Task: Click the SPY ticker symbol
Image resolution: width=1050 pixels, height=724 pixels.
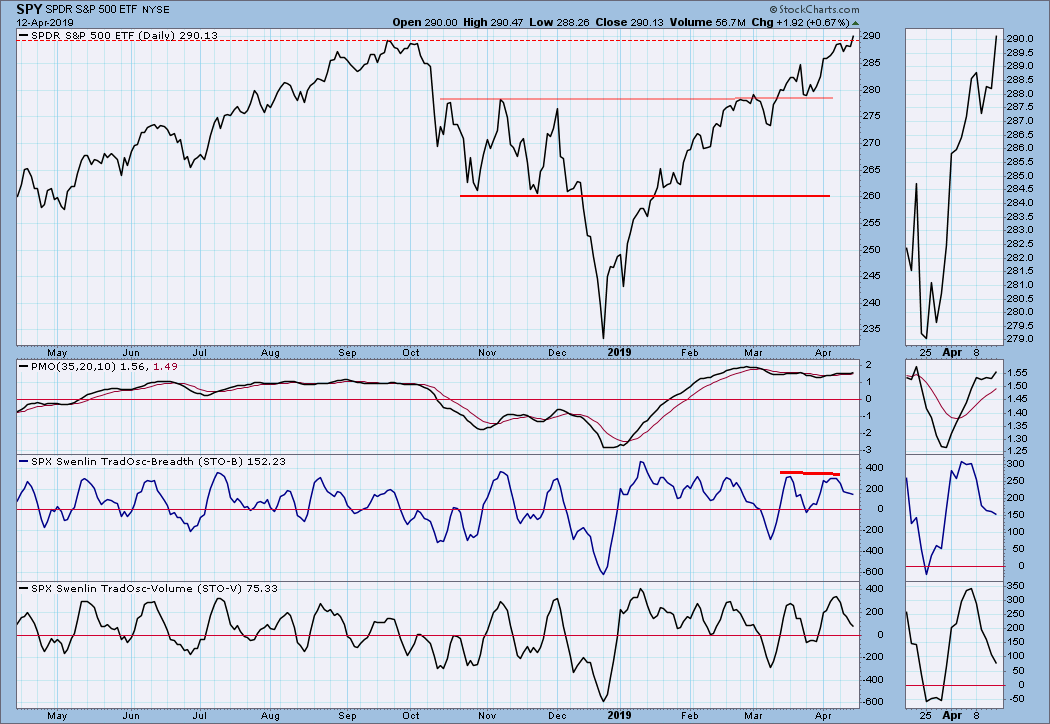Action: tap(30, 9)
